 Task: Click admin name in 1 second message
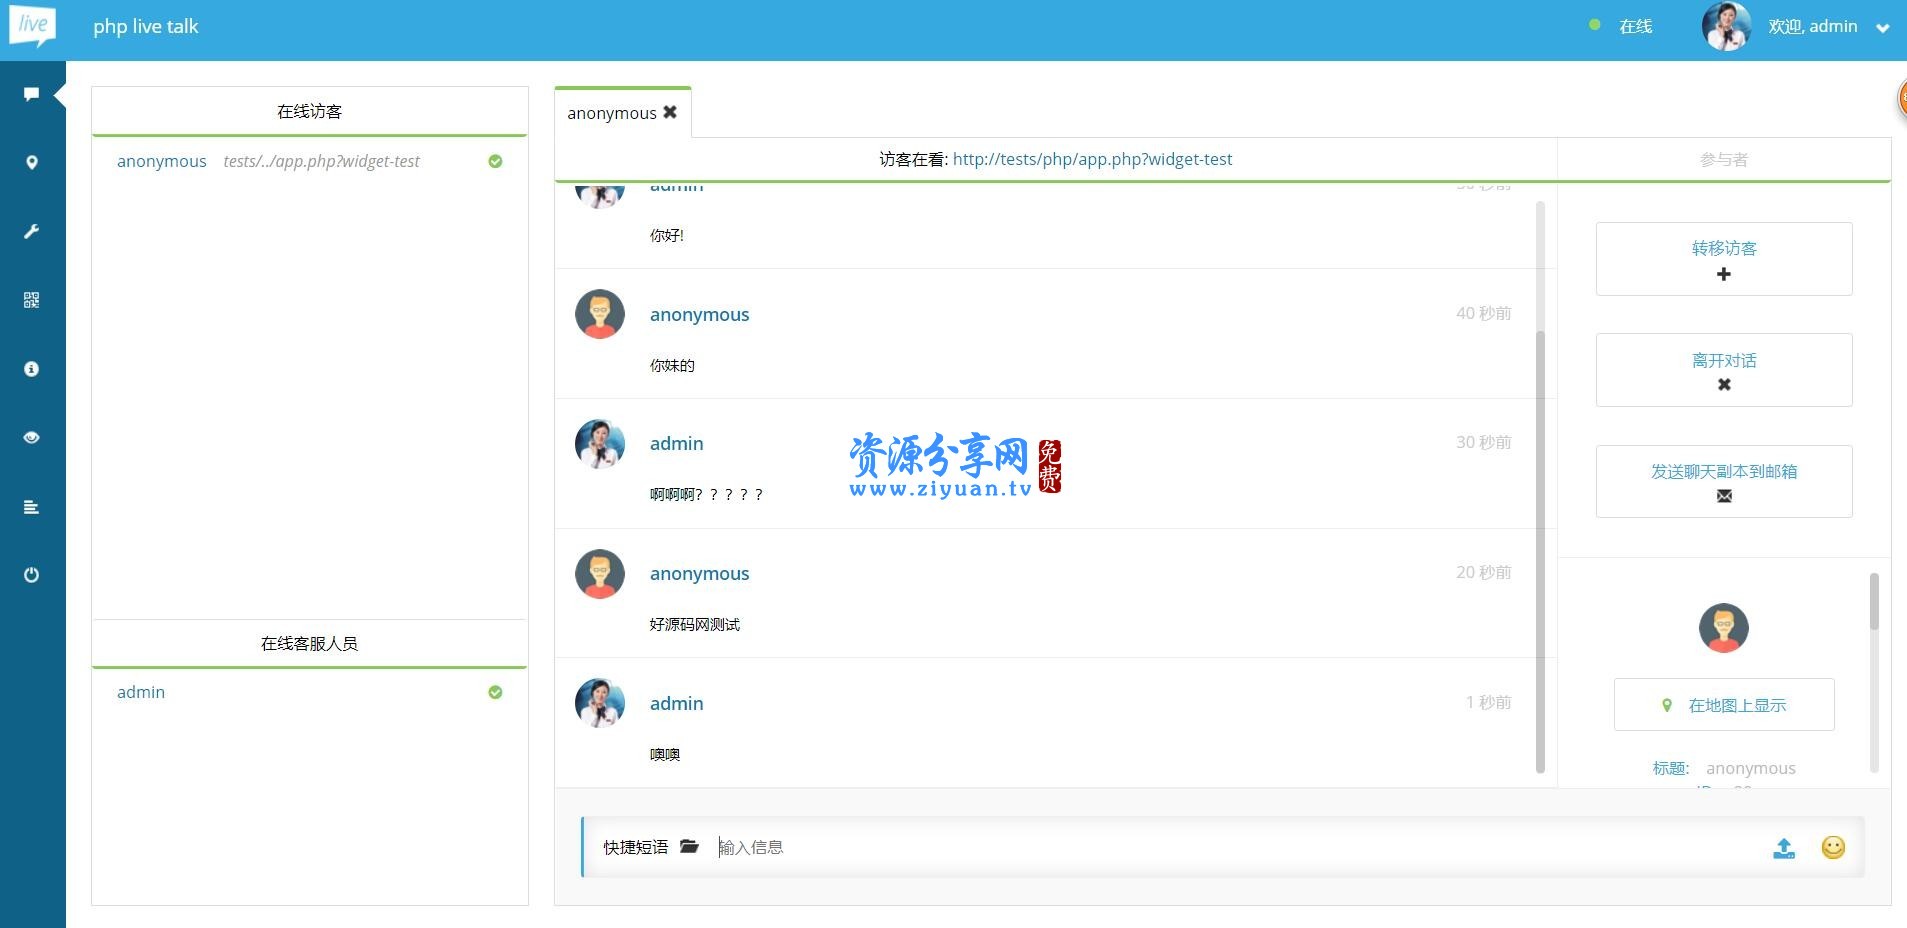coord(677,703)
